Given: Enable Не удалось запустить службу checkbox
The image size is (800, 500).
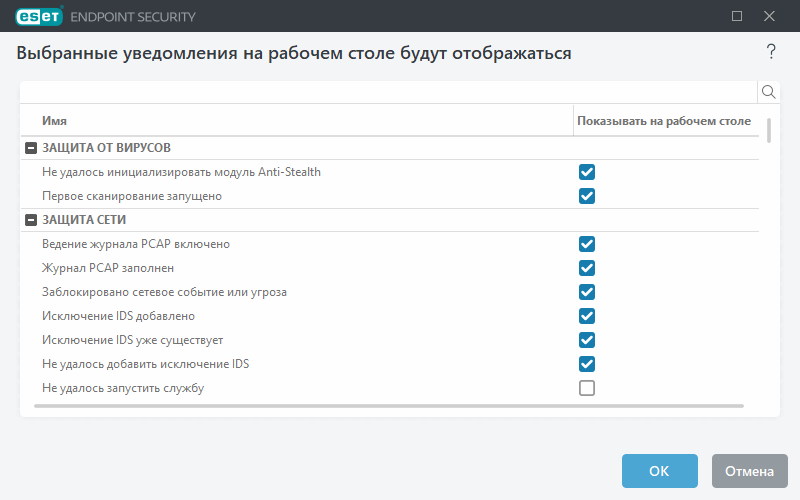Looking at the screenshot, I should click(x=587, y=388).
